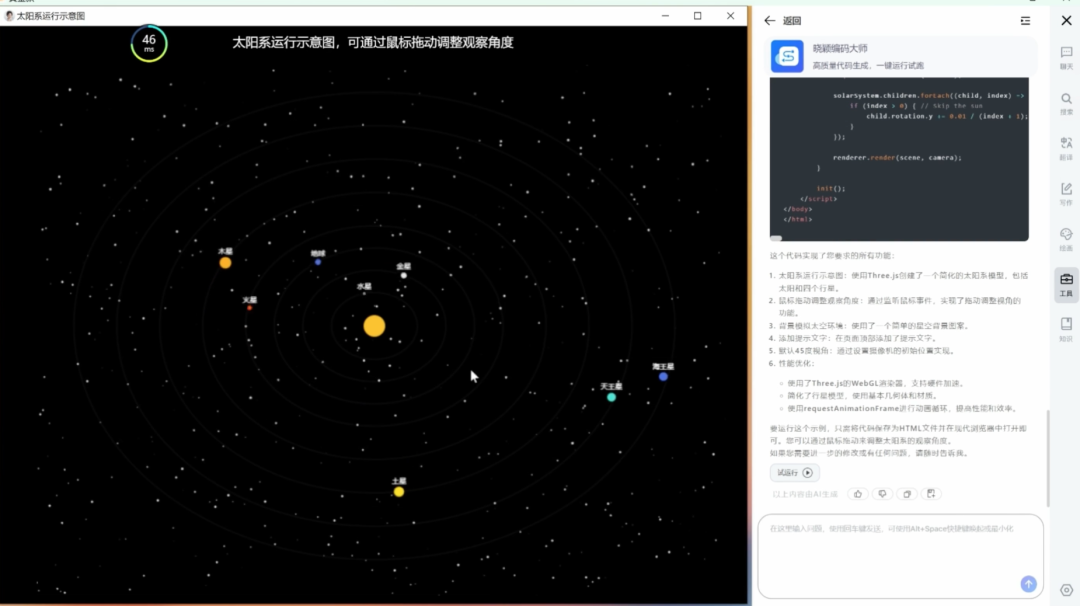Click the save-to-notes icon beside the copy icon
The height and width of the screenshot is (606, 1080).
[931, 494]
